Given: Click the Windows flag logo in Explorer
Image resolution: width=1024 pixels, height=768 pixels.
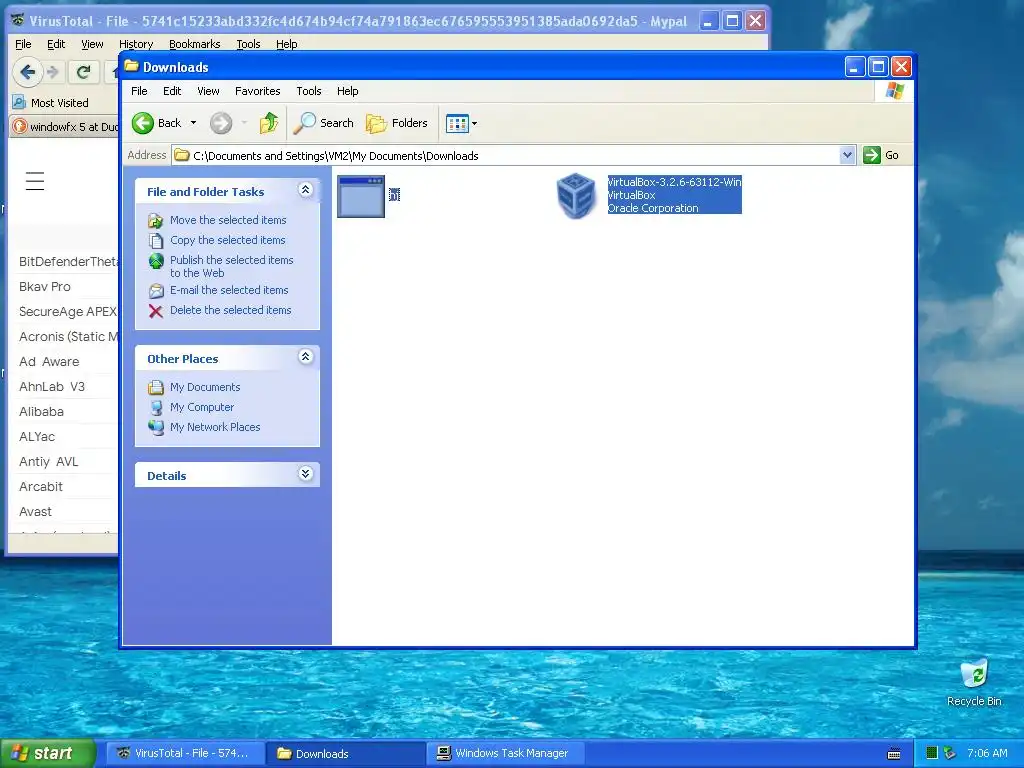Looking at the screenshot, I should pos(894,91).
